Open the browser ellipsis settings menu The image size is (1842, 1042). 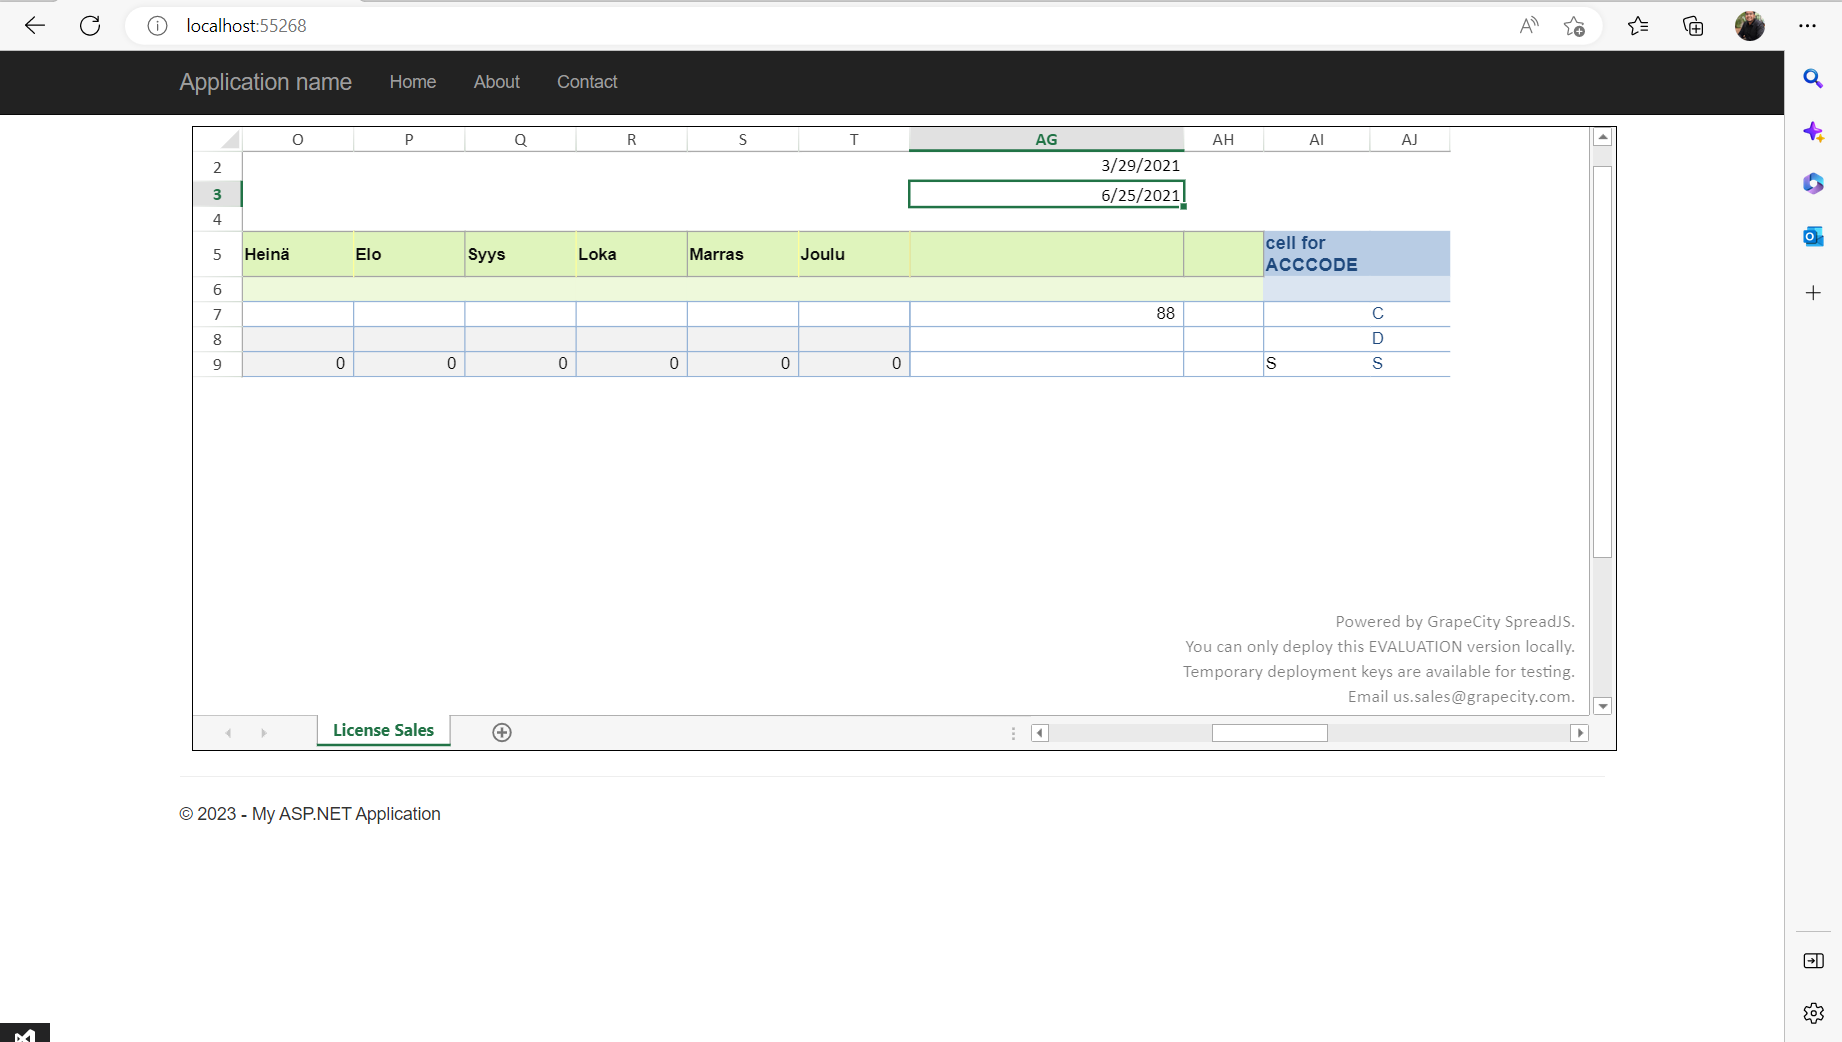tap(1809, 25)
